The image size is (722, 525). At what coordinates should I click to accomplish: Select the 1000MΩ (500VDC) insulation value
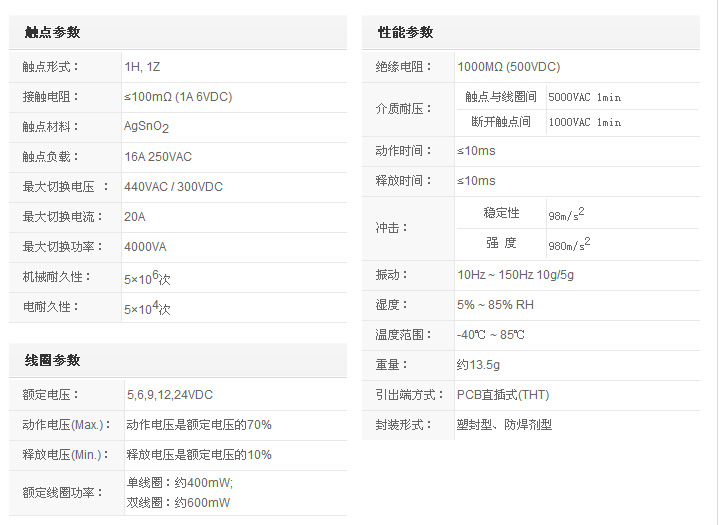coord(508,67)
